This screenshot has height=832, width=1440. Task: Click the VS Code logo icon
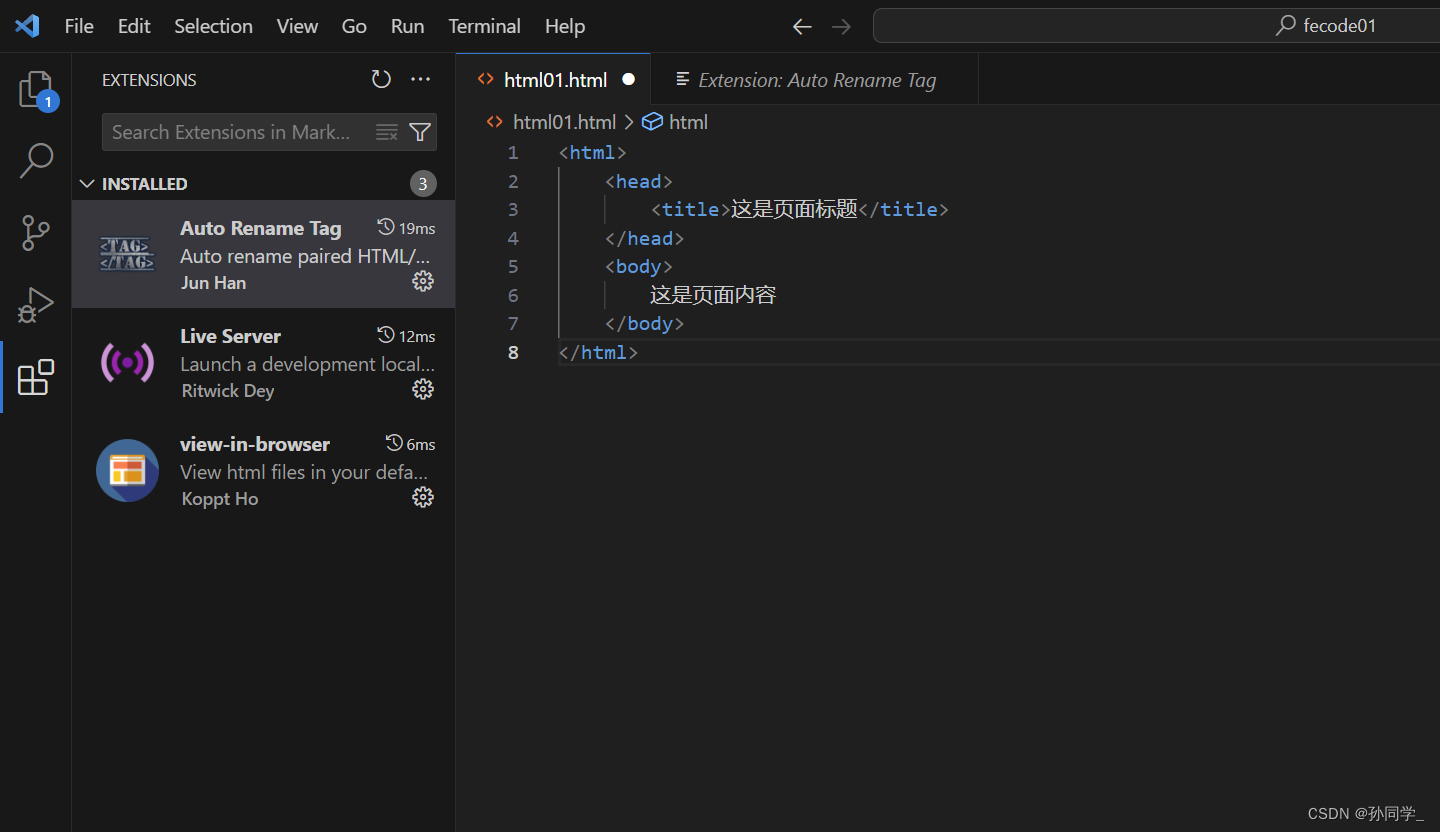[27, 26]
